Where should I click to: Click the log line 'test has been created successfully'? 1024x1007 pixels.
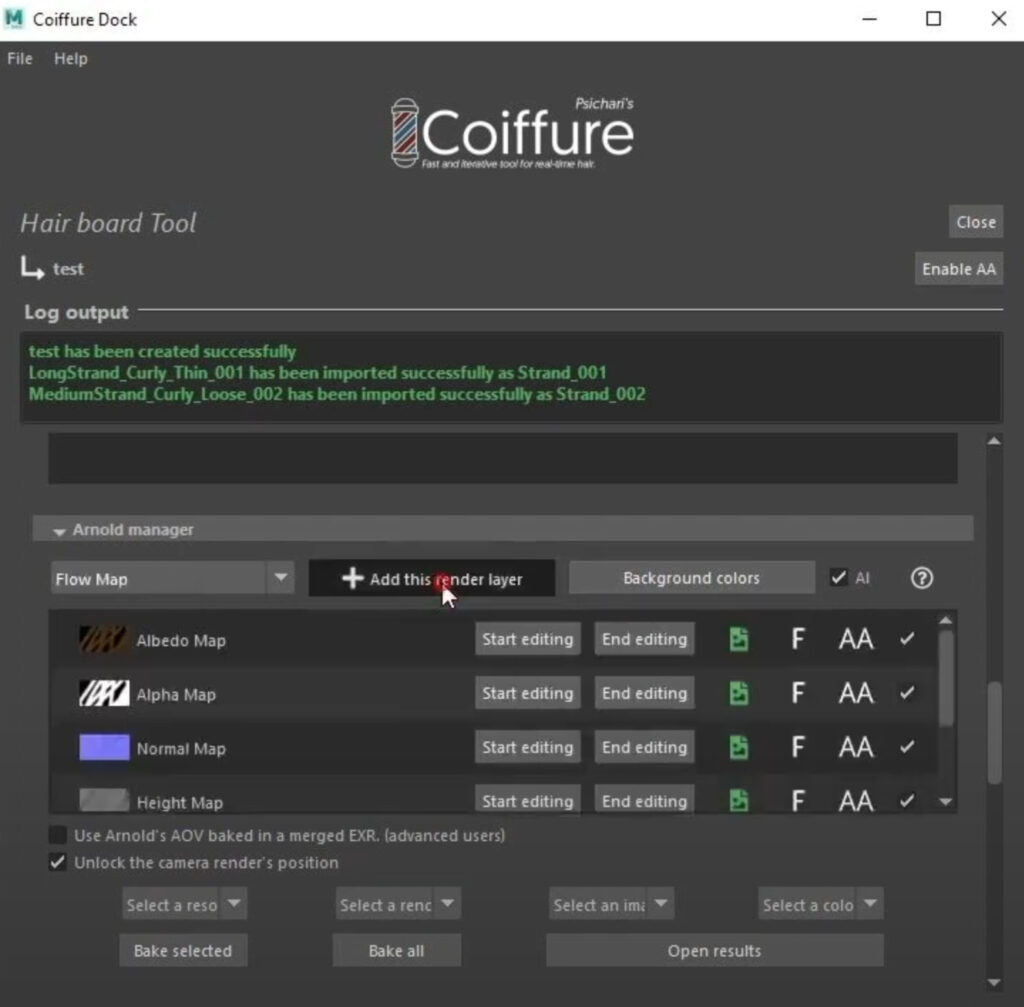162,351
